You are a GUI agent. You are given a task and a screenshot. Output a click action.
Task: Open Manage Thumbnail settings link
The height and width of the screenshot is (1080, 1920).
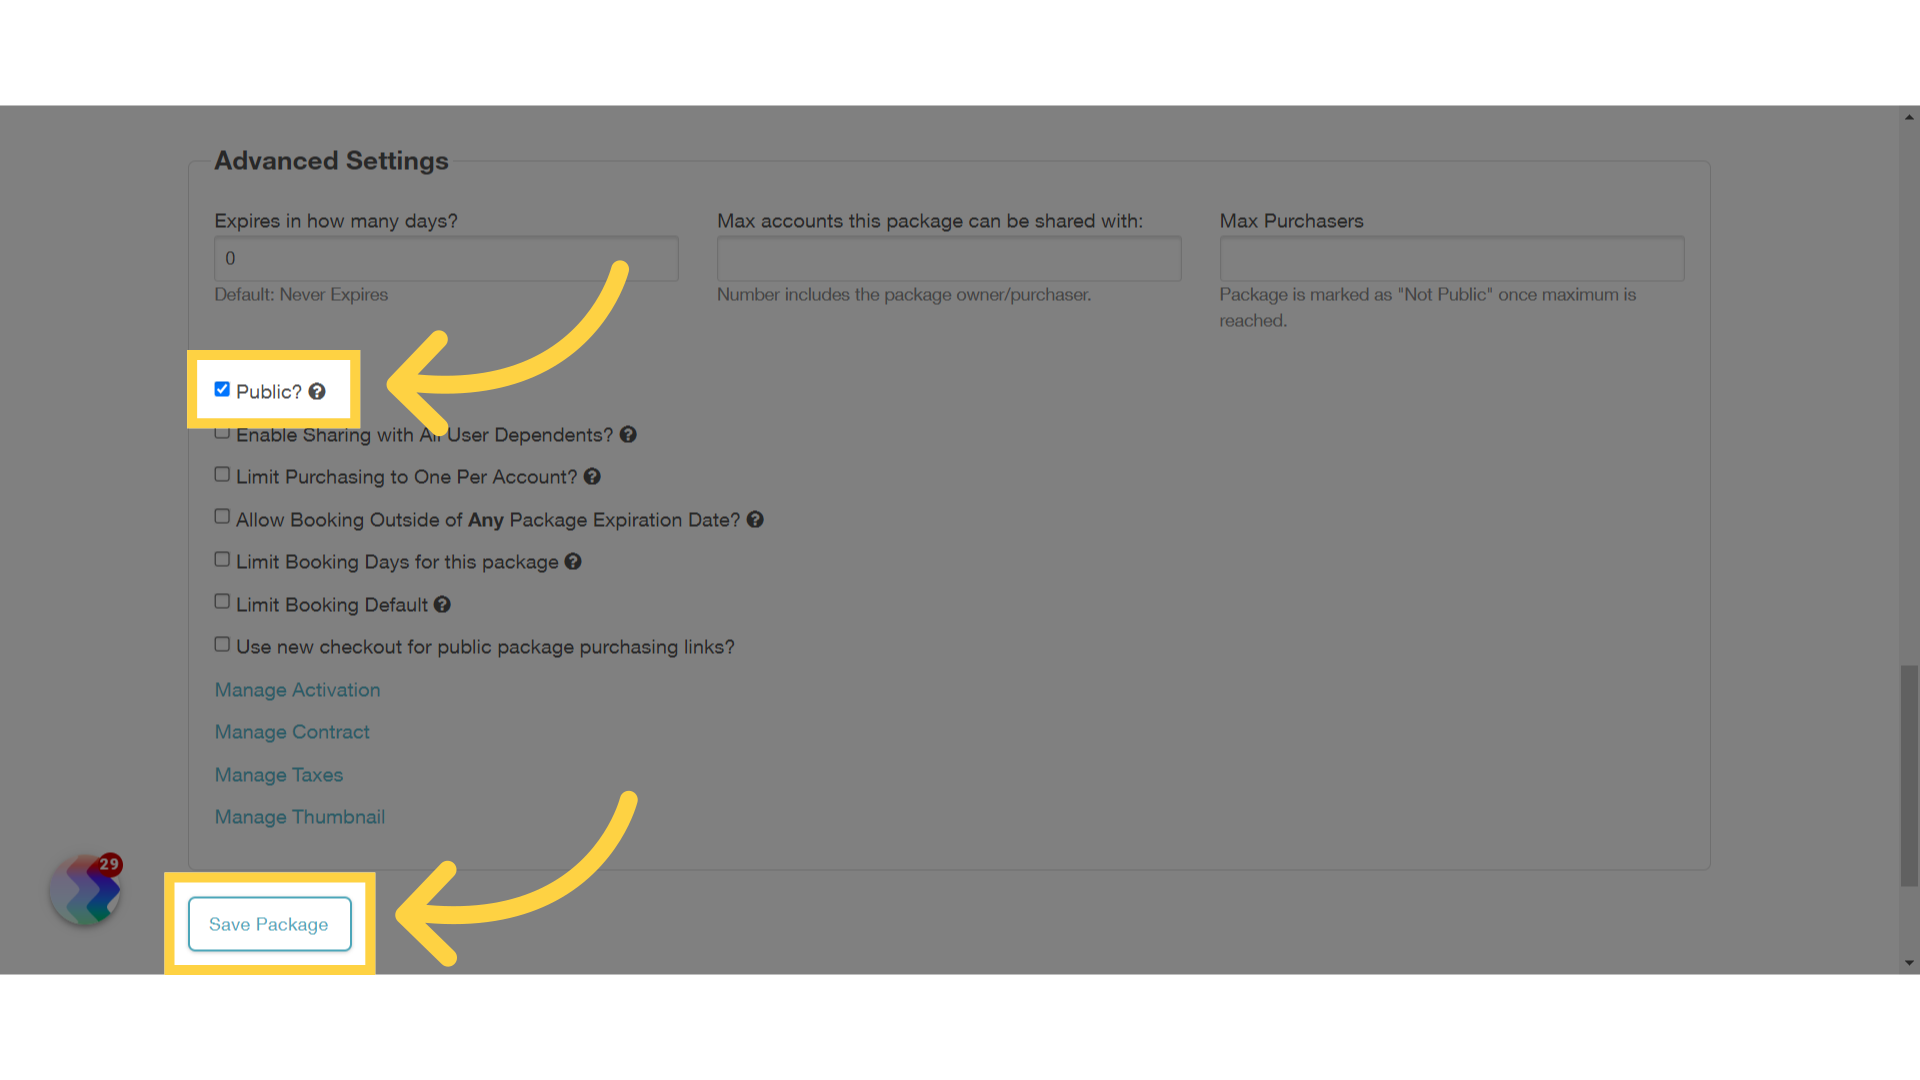click(299, 816)
